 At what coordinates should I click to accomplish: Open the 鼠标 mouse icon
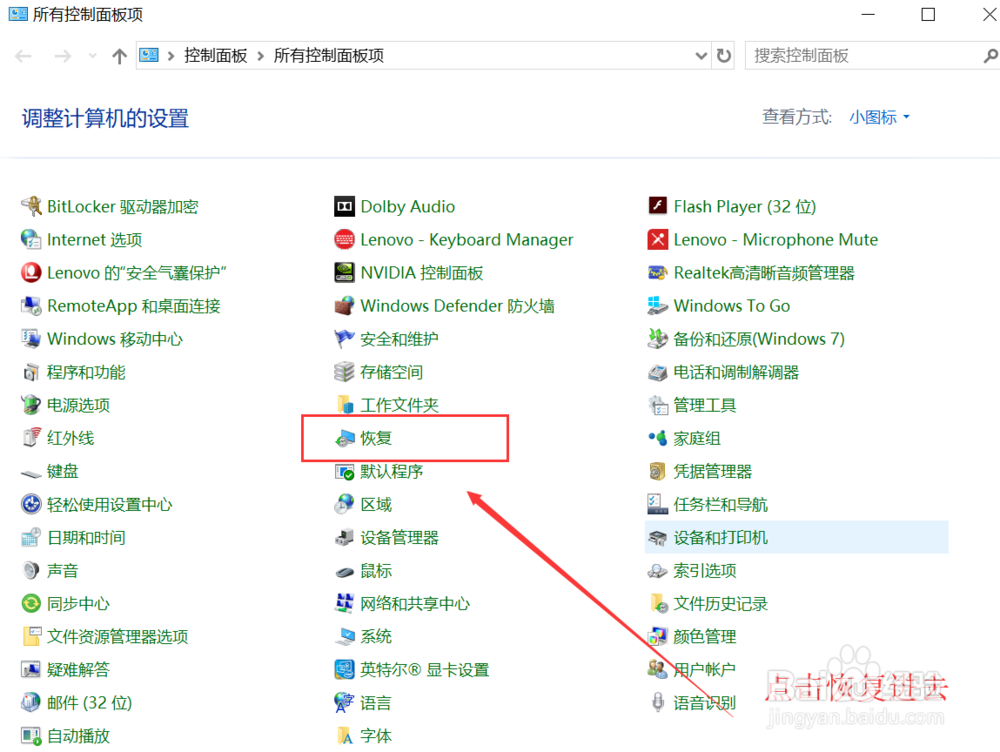click(x=344, y=571)
